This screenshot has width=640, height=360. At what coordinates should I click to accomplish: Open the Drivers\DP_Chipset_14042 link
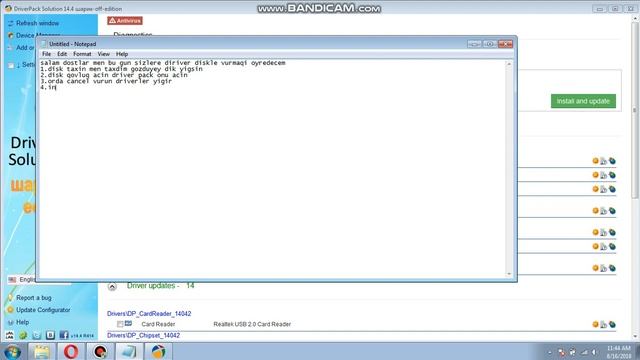[143, 335]
